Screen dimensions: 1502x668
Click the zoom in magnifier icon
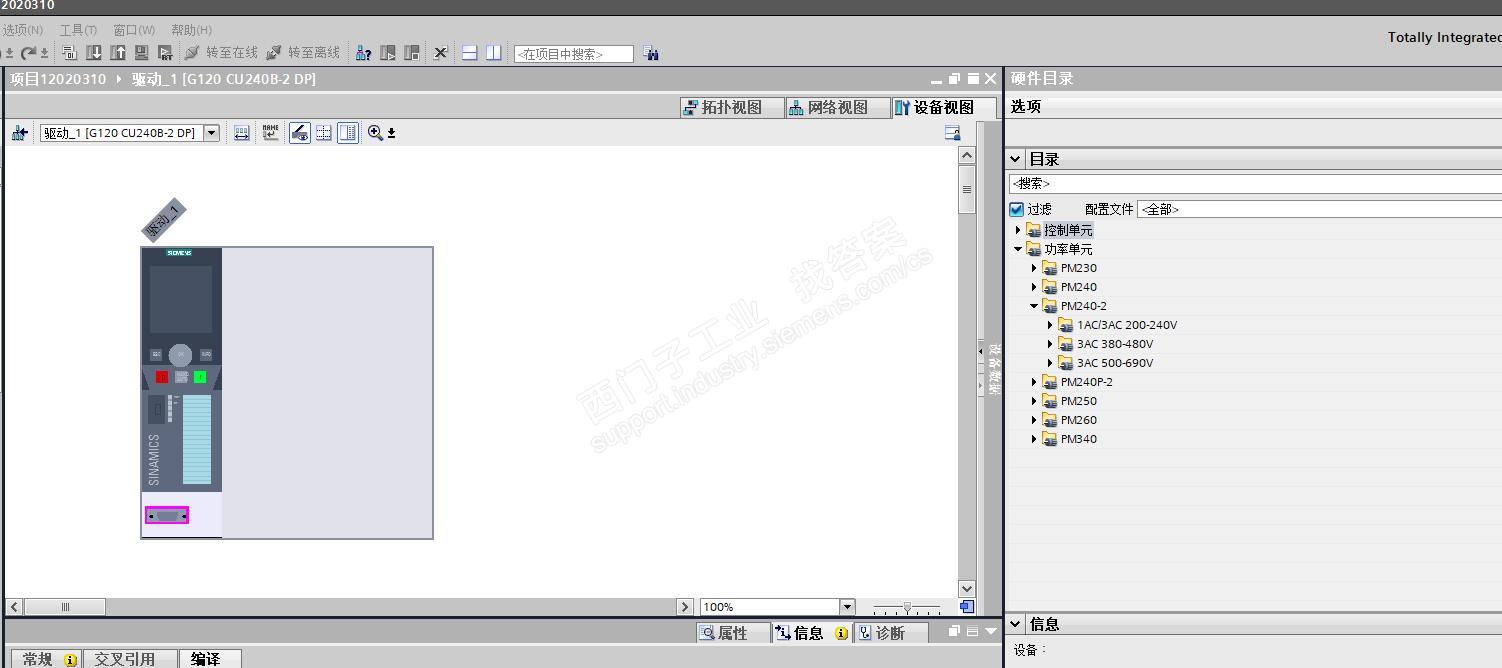coord(375,132)
